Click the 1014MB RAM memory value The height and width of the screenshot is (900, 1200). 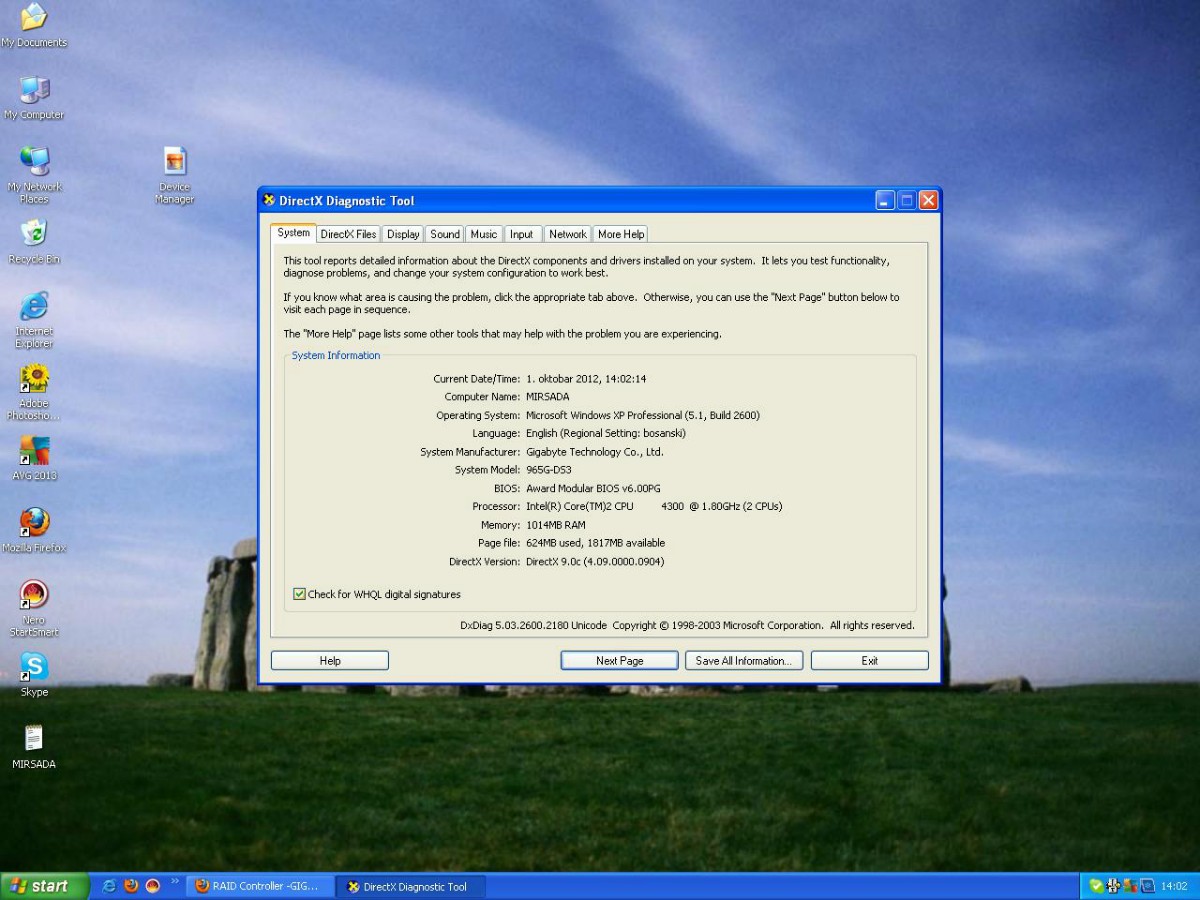tap(556, 525)
